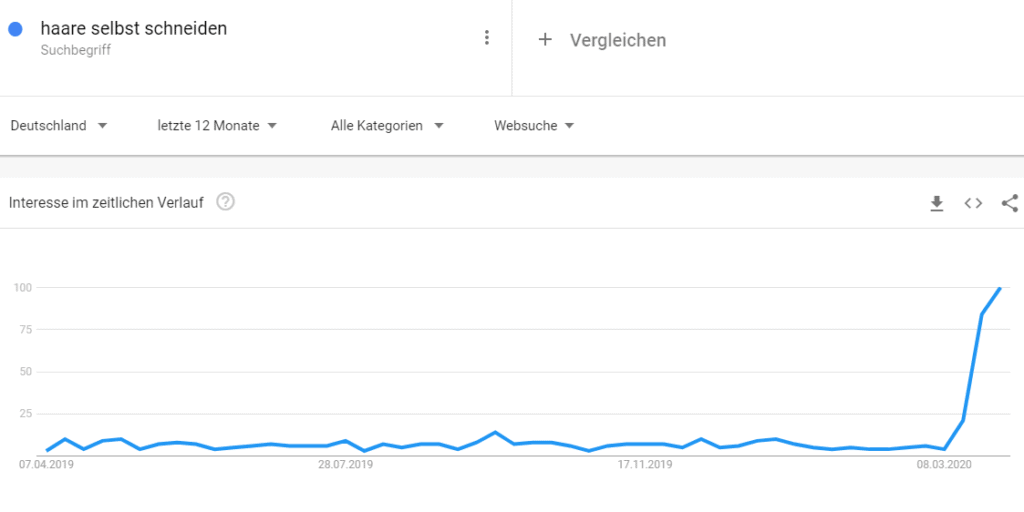Click the download CSV icon
Viewport: 1024px width, 512px height.
(x=937, y=203)
